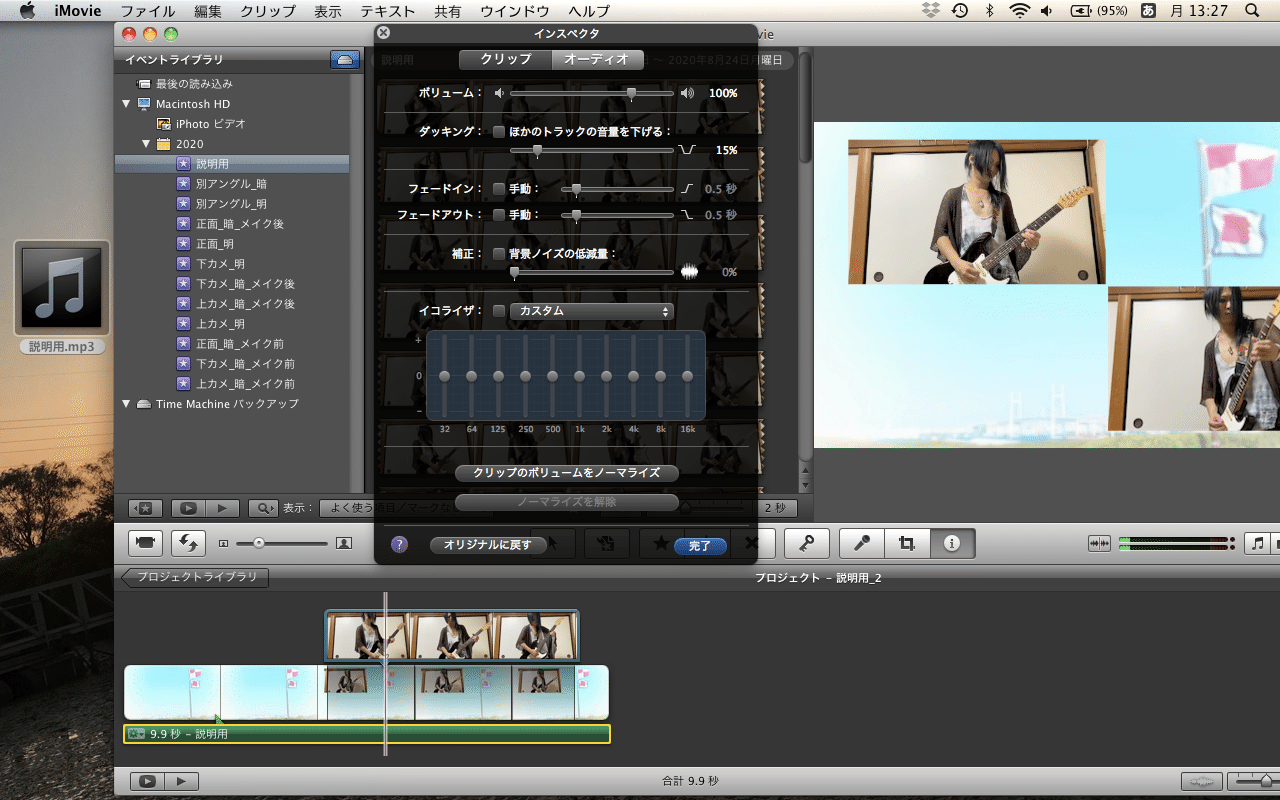Image resolution: width=1280 pixels, height=800 pixels.
Task: Close the Inspector with its X button
Action: [384, 33]
